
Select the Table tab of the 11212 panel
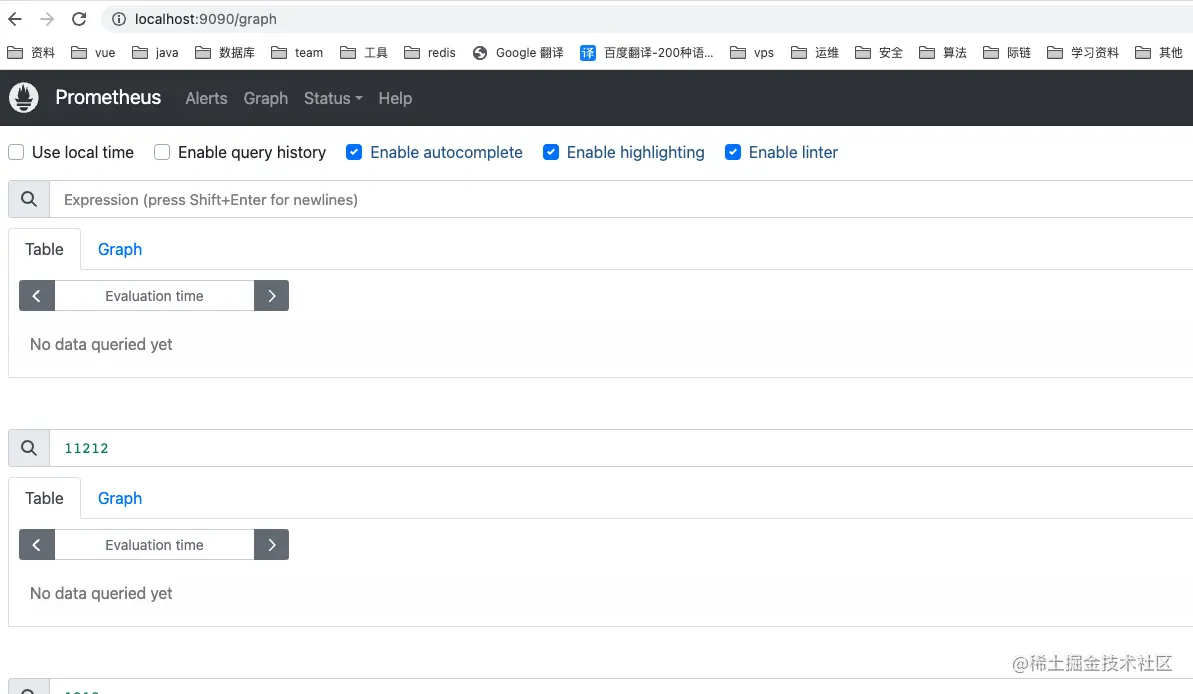point(44,498)
